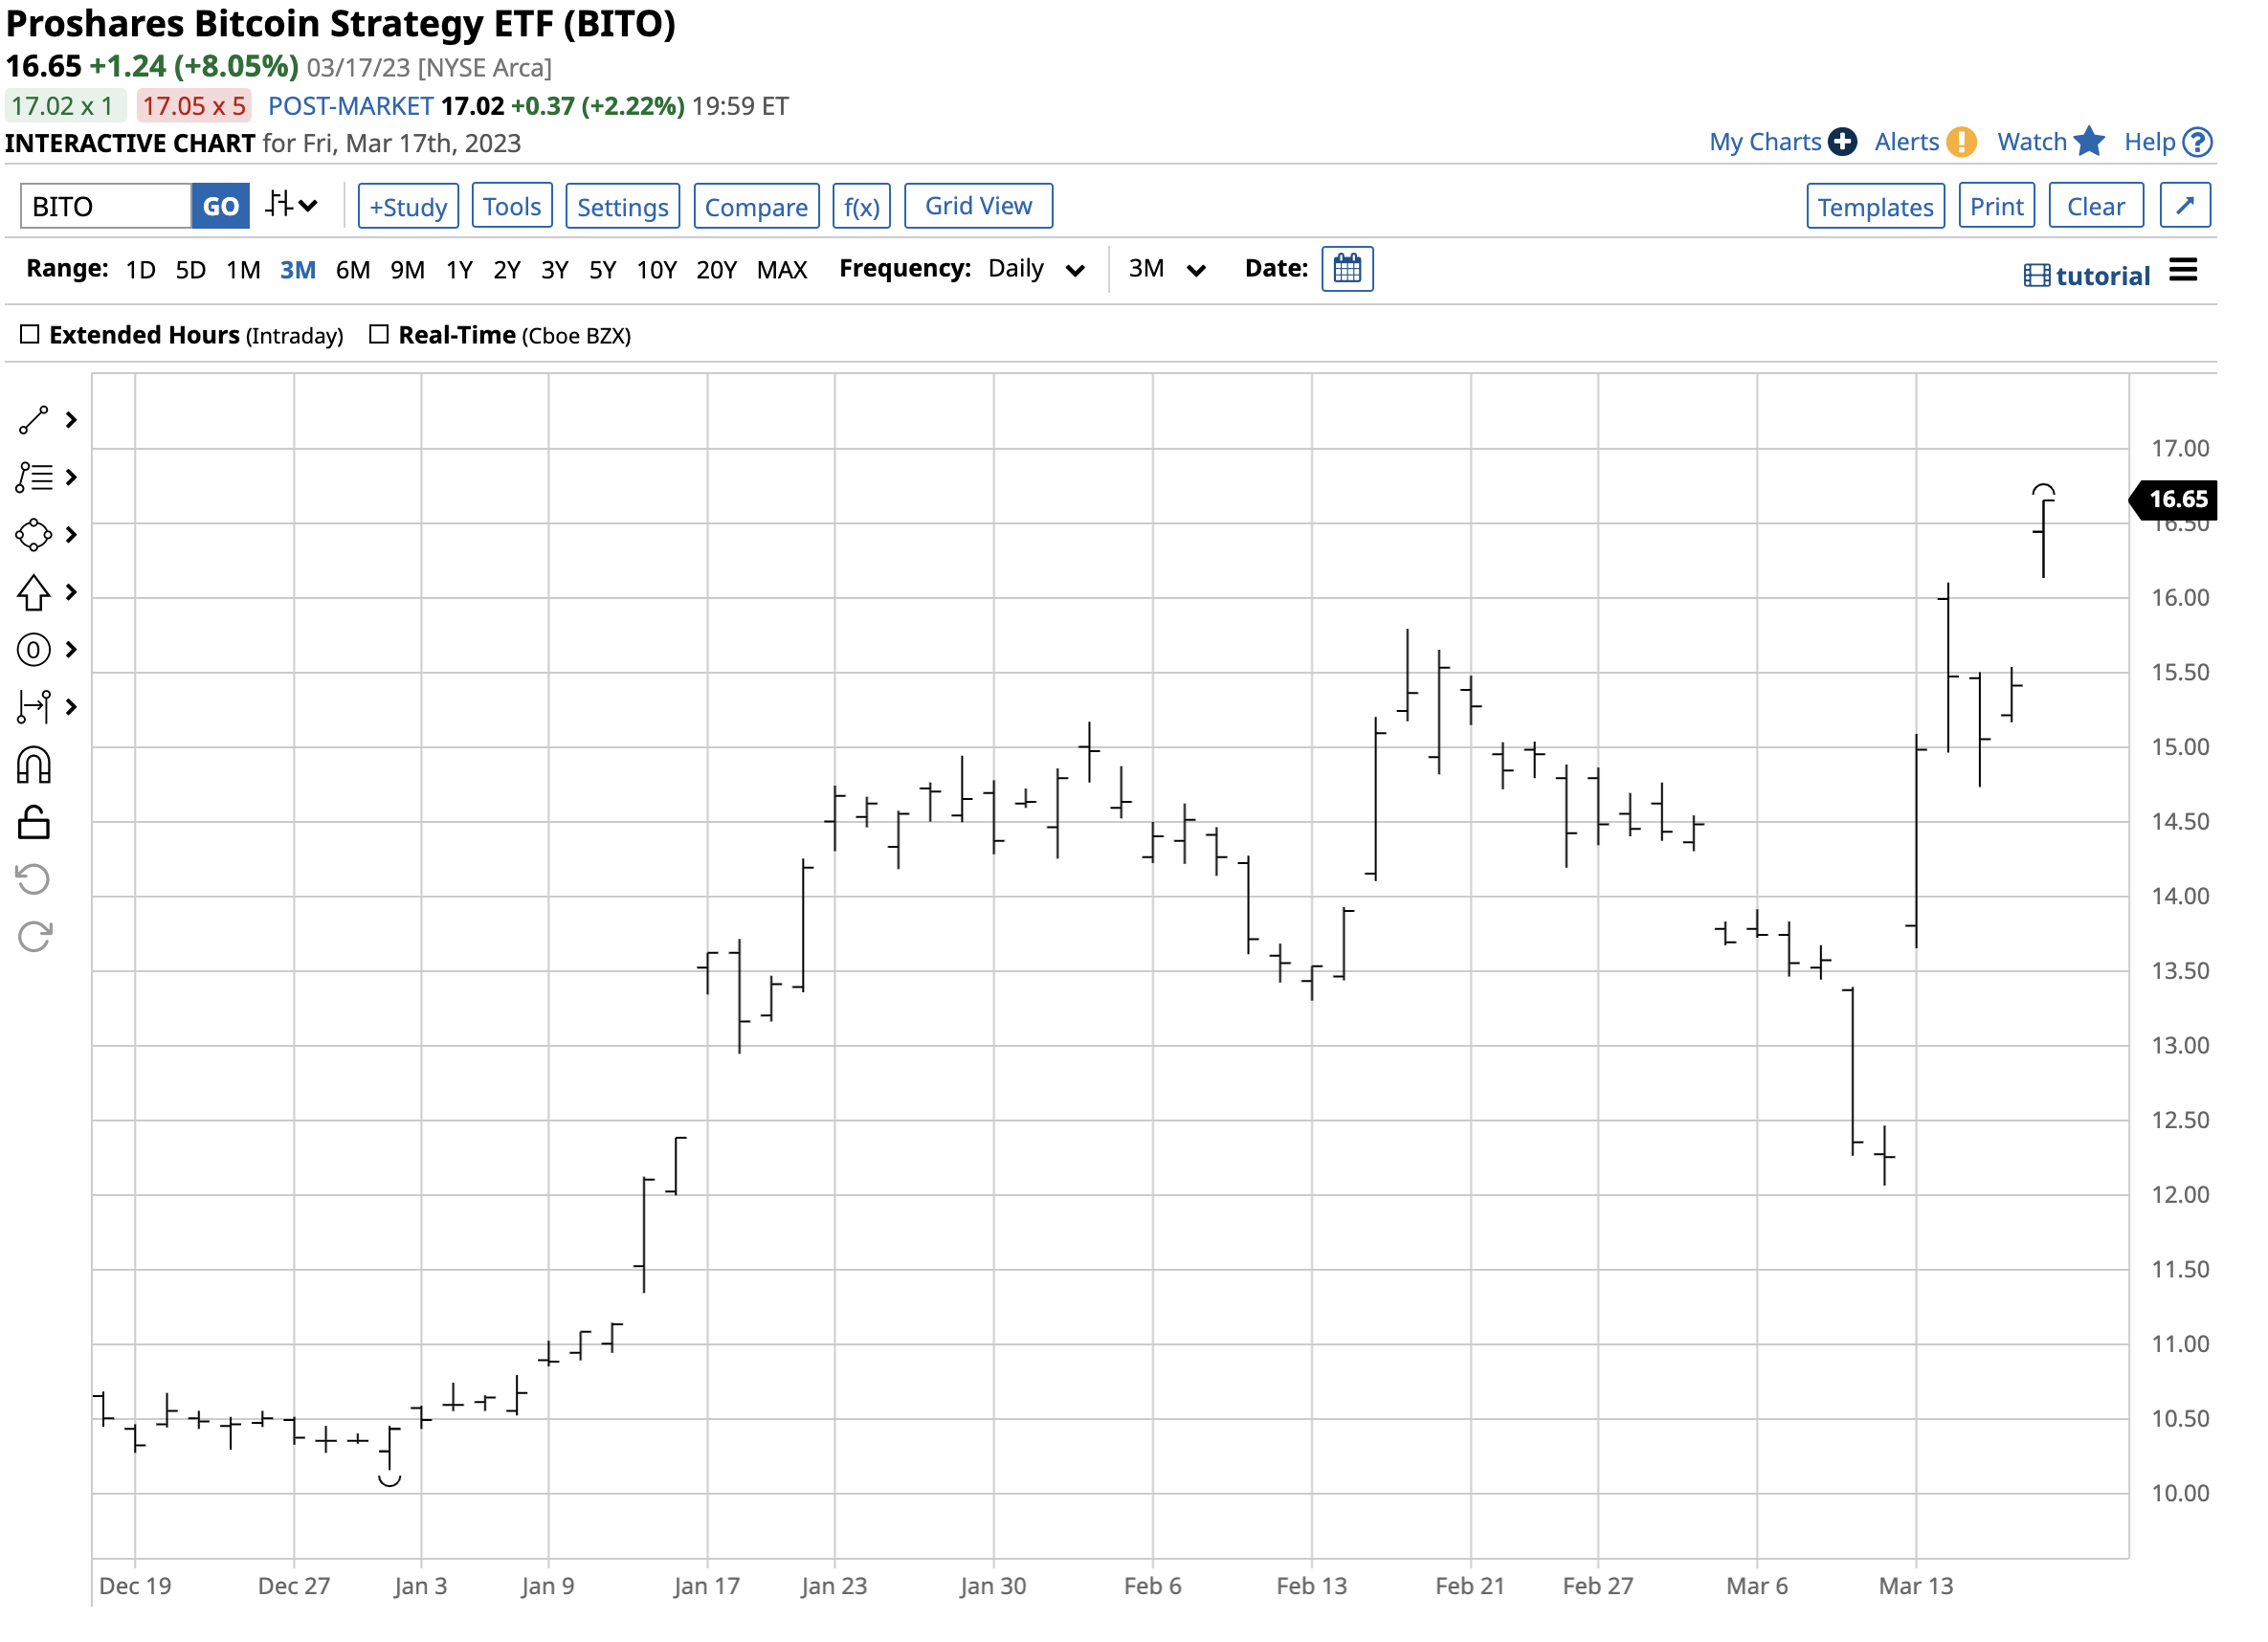Enable Real-Time Cboe BZX checkbox

(x=379, y=335)
